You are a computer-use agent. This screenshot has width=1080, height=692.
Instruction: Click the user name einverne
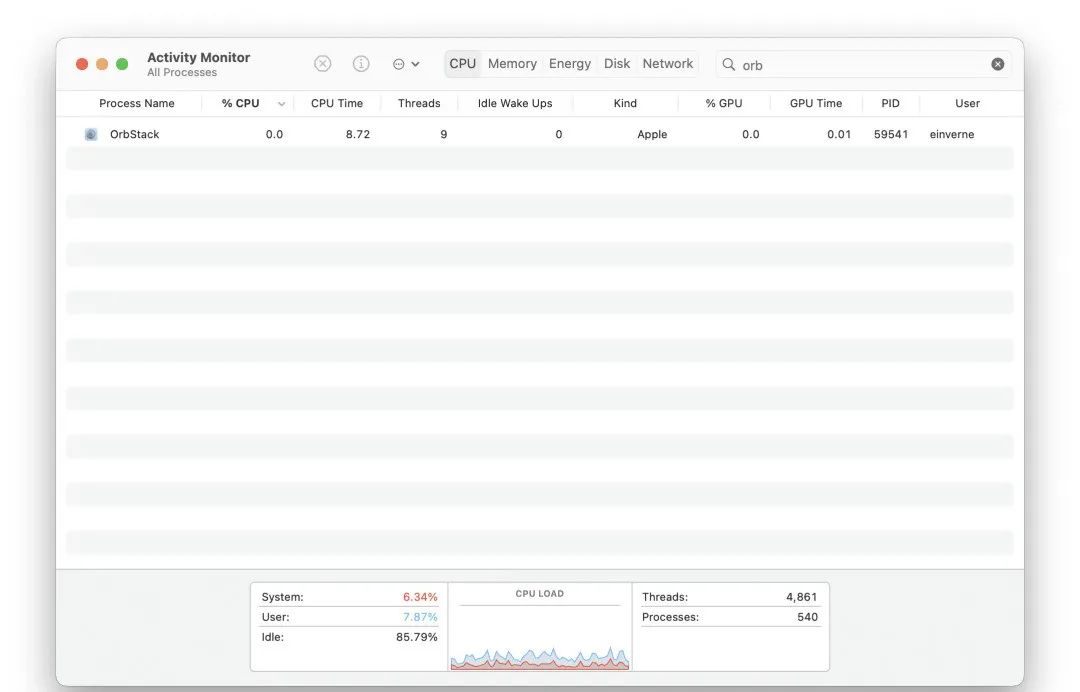pyautogui.click(x=952, y=134)
